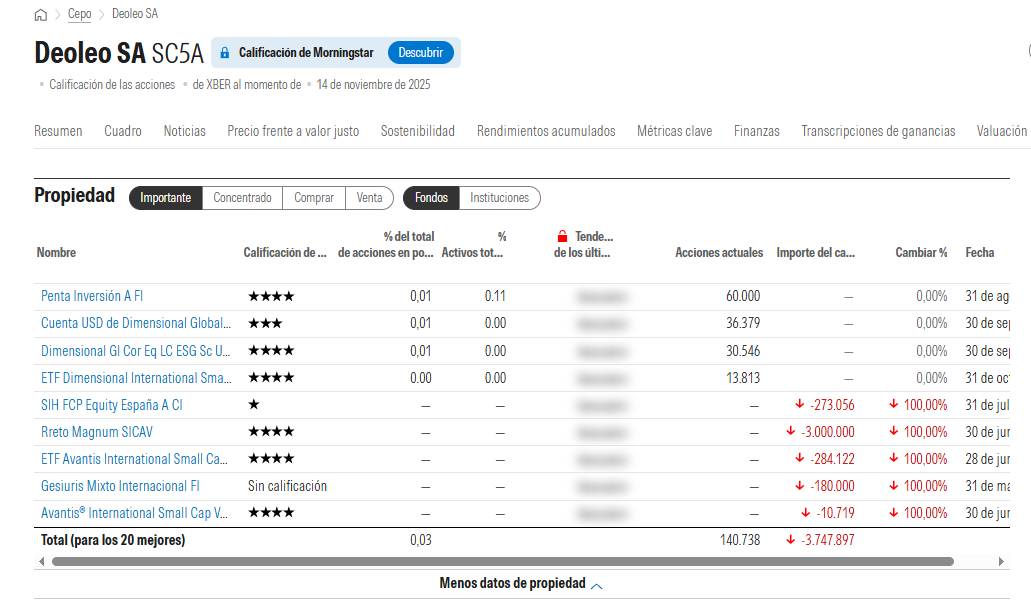Viewport: 1031px width, 609px height.
Task: Switch to Instituciones holders view
Action: click(500, 198)
